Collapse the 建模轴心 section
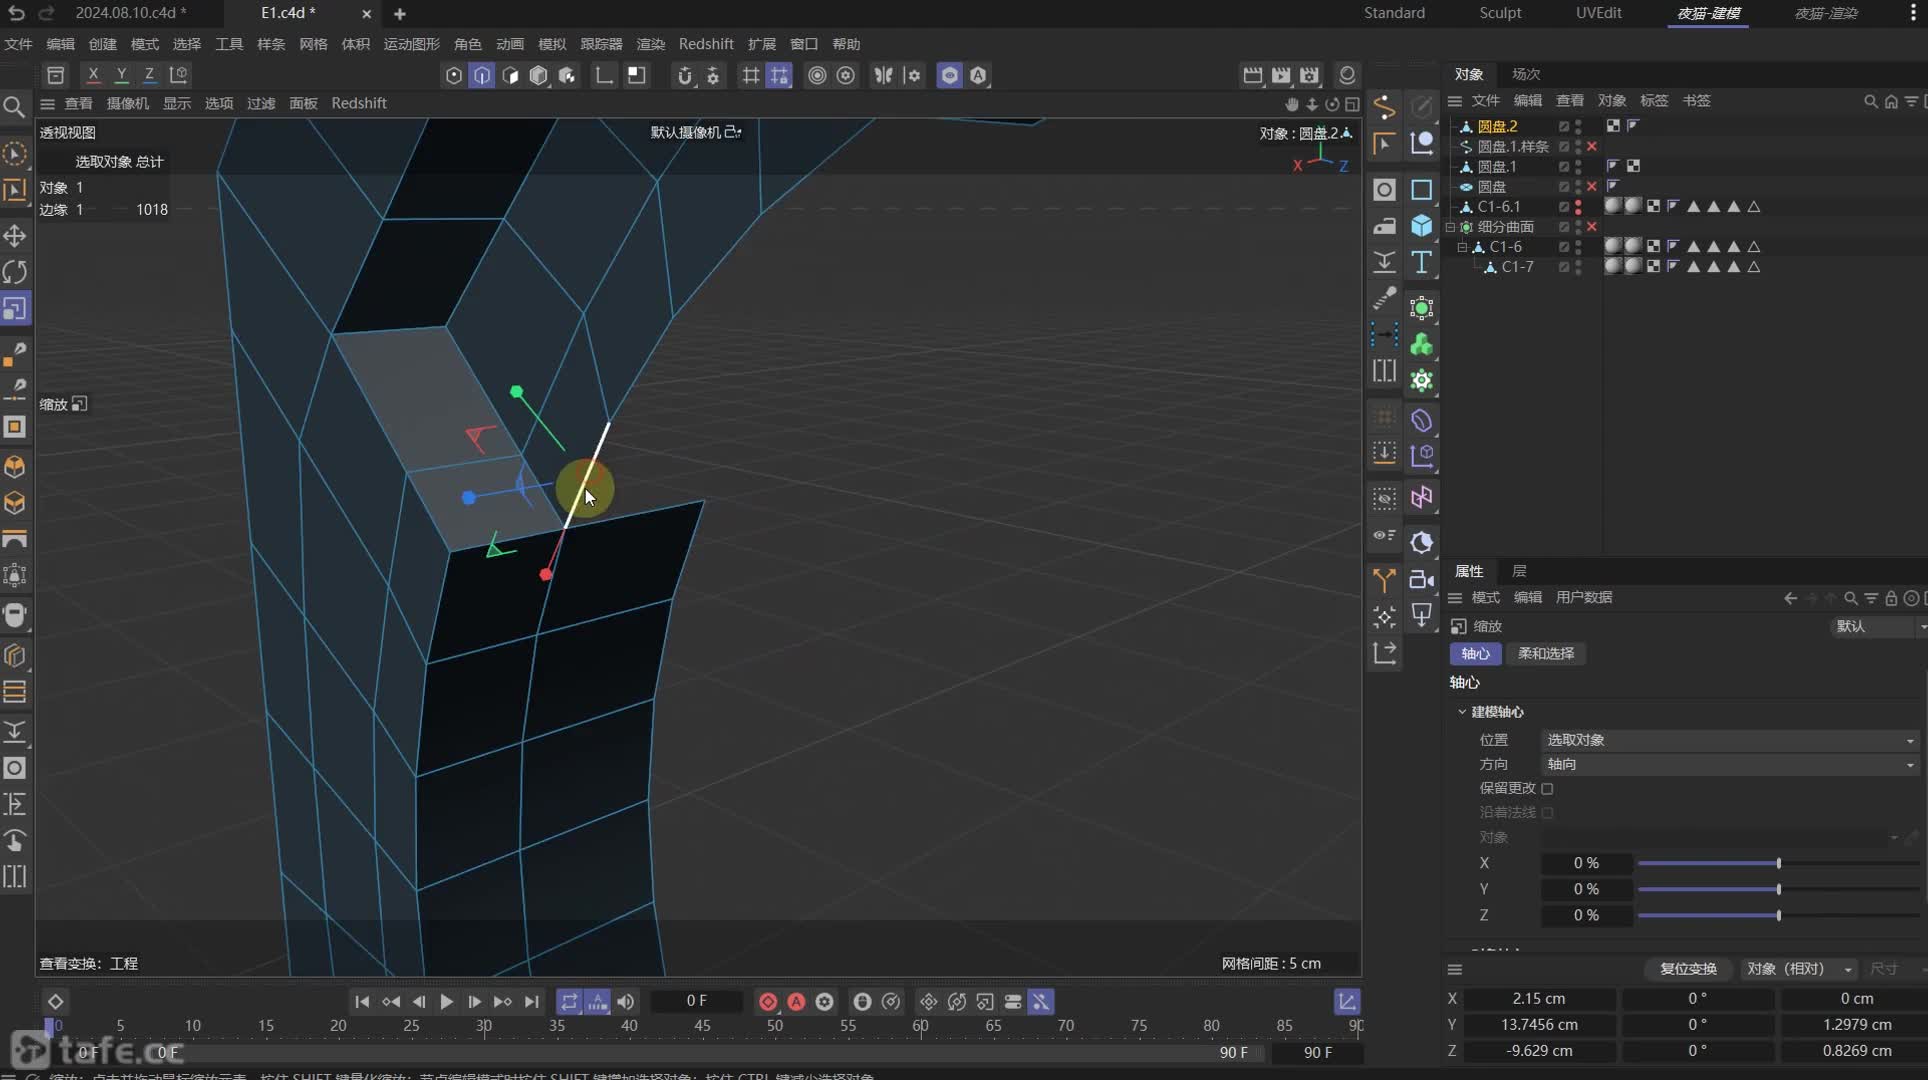The height and width of the screenshot is (1080, 1928). 1462,712
